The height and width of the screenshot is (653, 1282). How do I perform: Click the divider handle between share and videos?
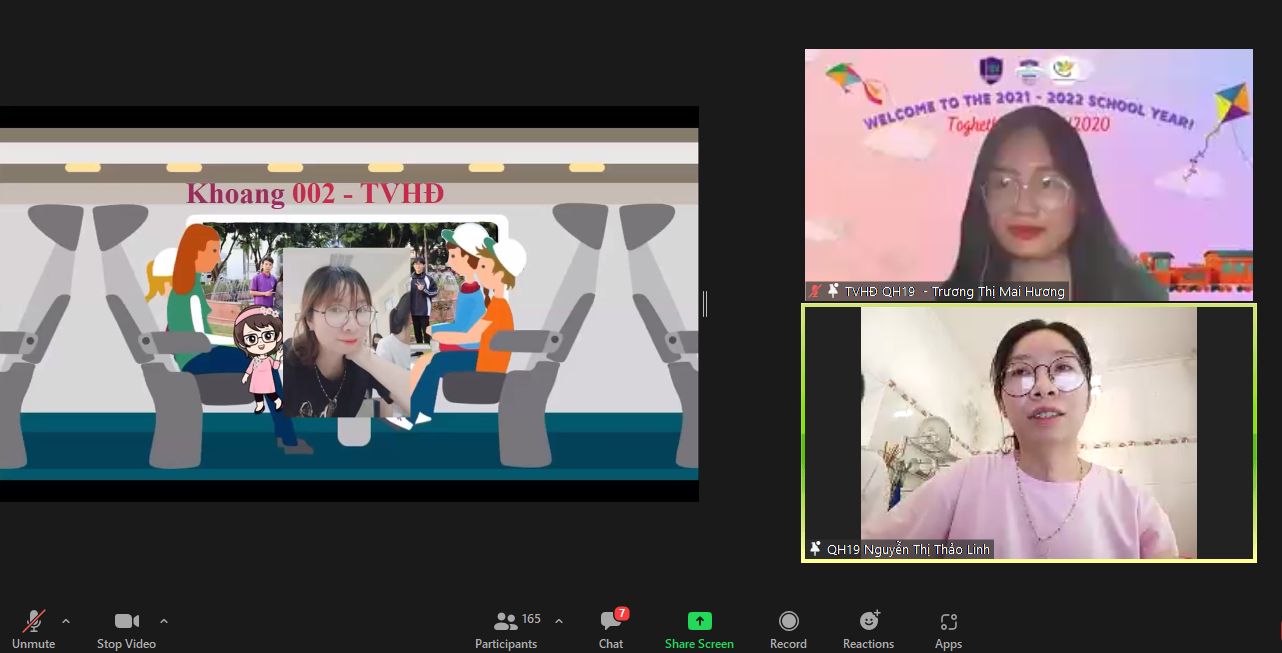(705, 304)
